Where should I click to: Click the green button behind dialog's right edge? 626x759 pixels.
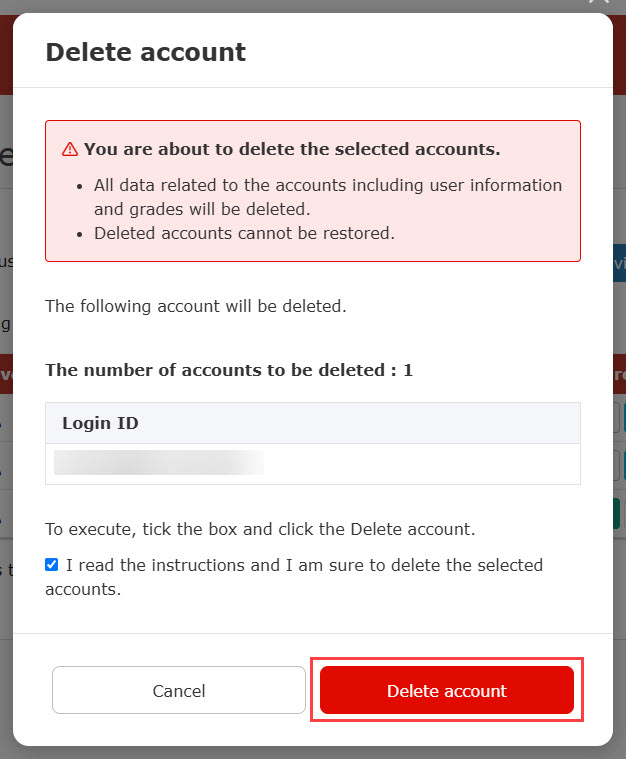point(618,514)
